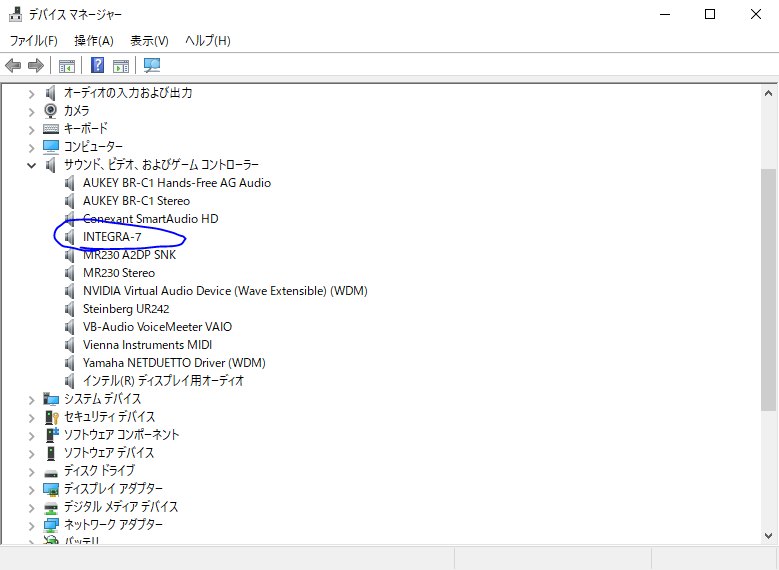Click the keyboard icon beside キーボード
779x570 pixels.
coord(51,129)
